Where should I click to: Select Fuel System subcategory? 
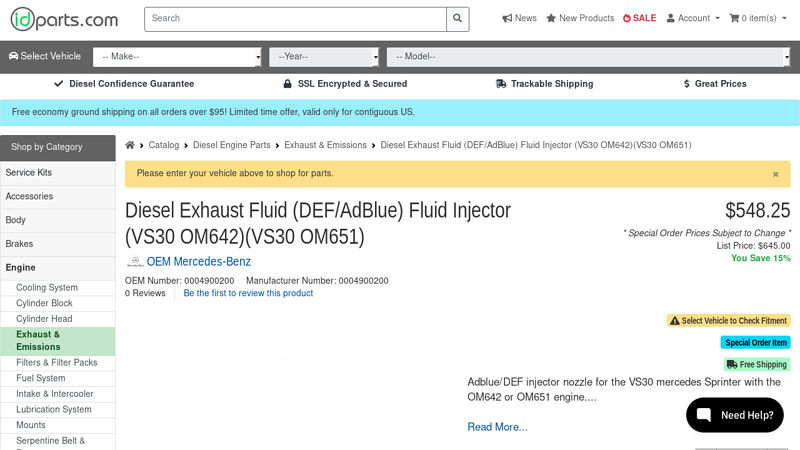[x=58, y=379]
